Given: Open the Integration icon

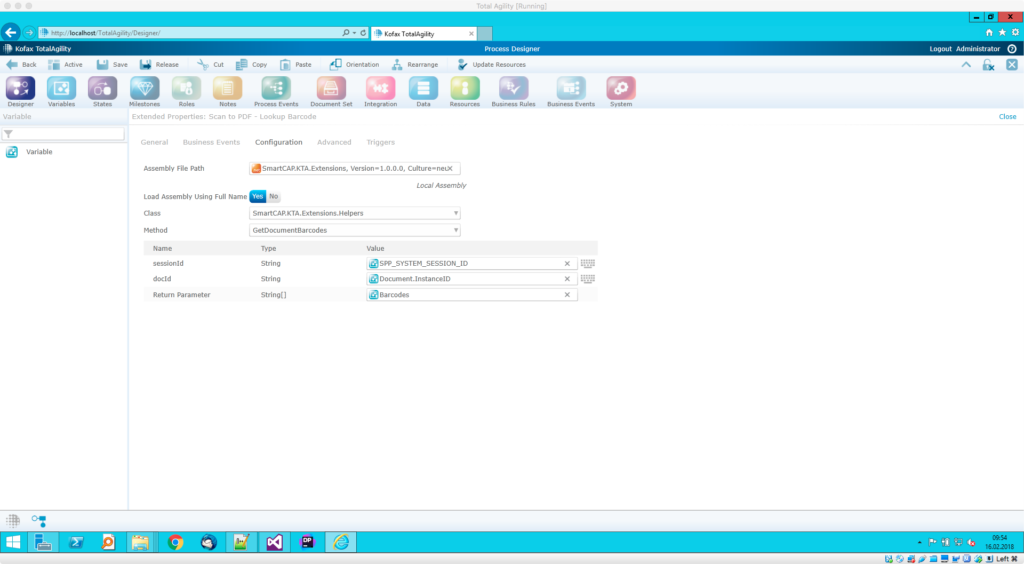Looking at the screenshot, I should (380, 88).
